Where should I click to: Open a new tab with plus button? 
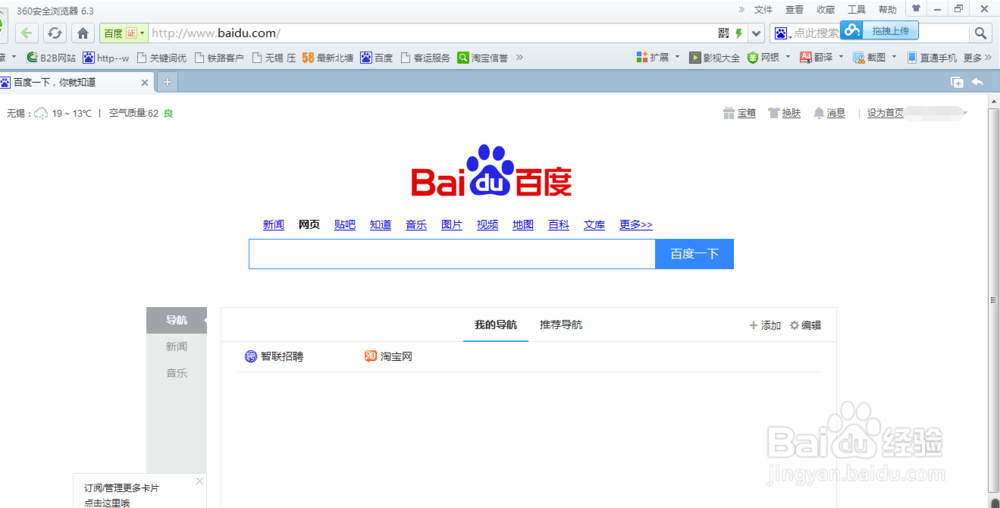[167, 82]
